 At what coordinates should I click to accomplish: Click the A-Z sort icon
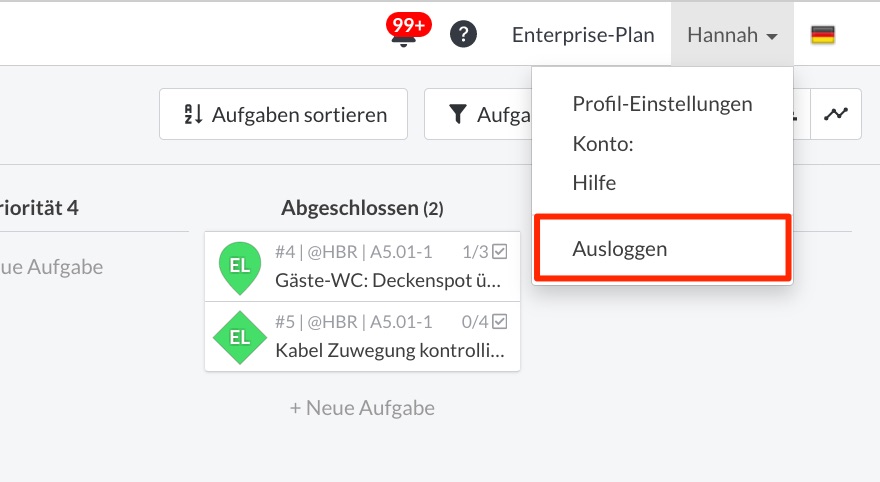pyautogui.click(x=193, y=114)
